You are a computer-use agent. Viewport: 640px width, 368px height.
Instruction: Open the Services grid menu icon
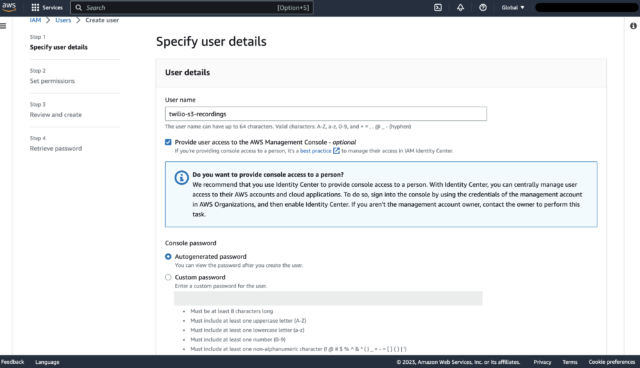pos(36,7)
